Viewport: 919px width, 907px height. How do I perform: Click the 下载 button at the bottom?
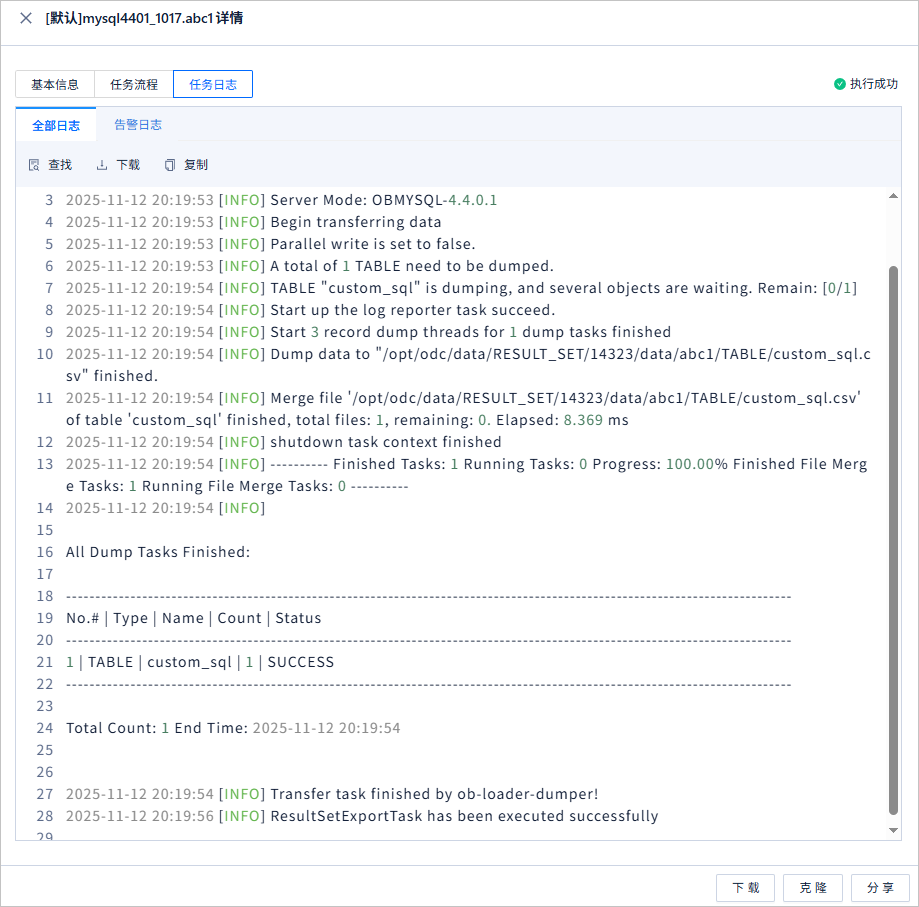coord(746,888)
